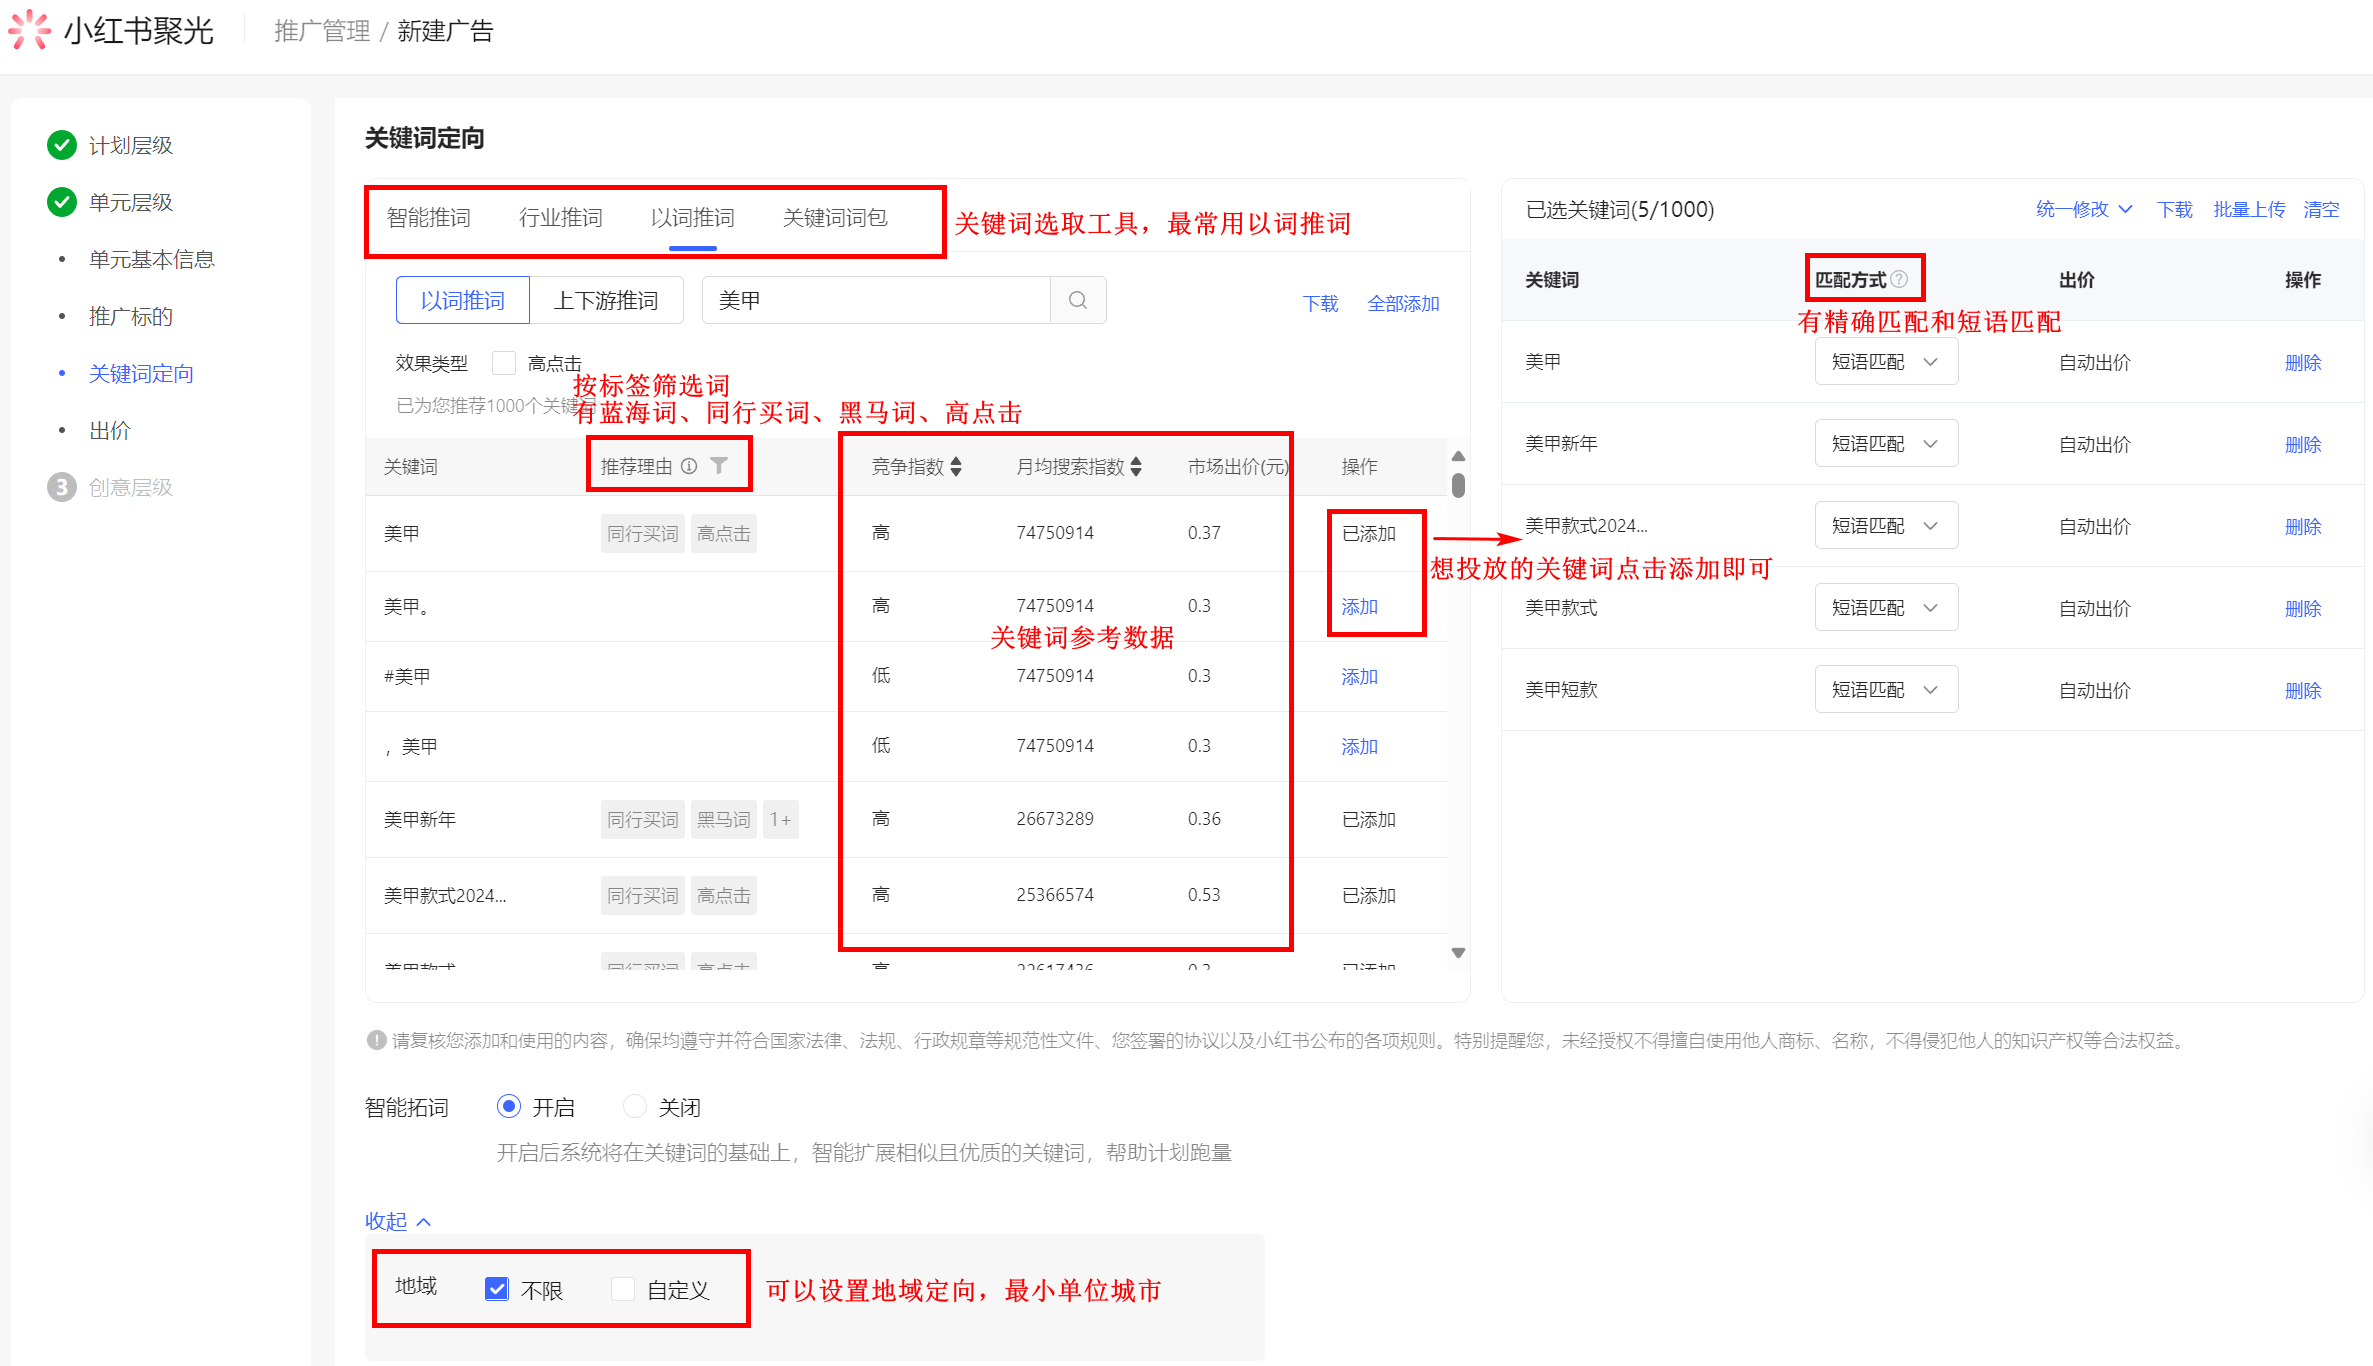This screenshot has height=1366, width=2373.
Task: Click 黑马词 tag in 美甲新年 row
Action: pos(724,820)
